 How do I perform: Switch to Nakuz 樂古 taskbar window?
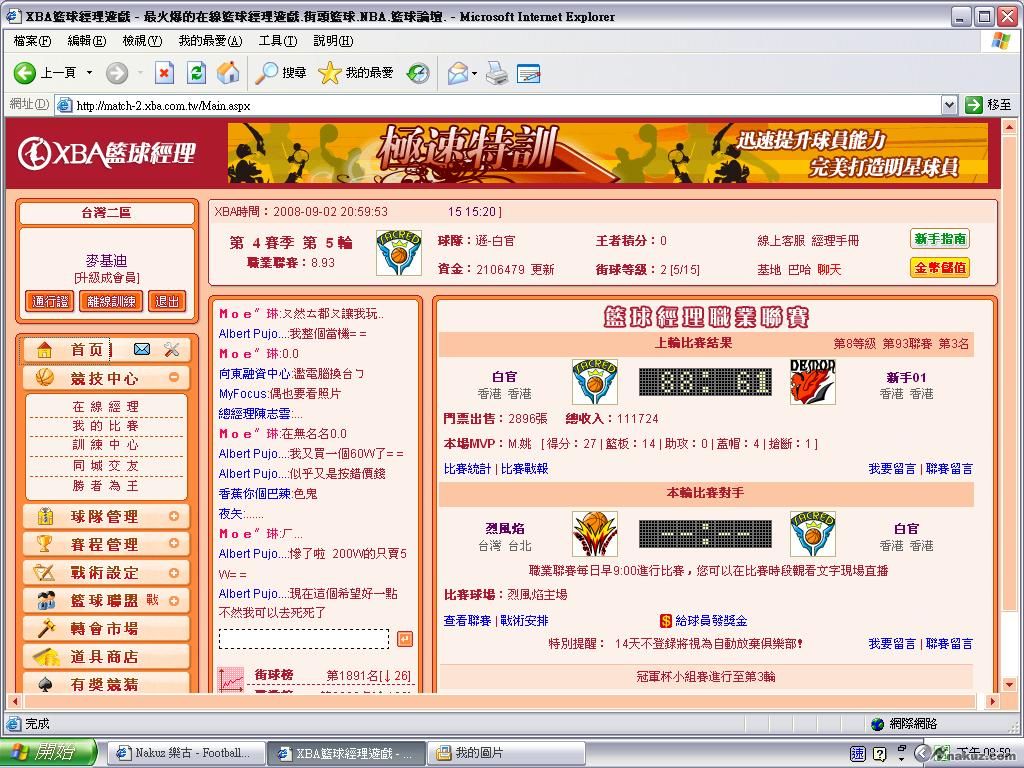[x=184, y=753]
